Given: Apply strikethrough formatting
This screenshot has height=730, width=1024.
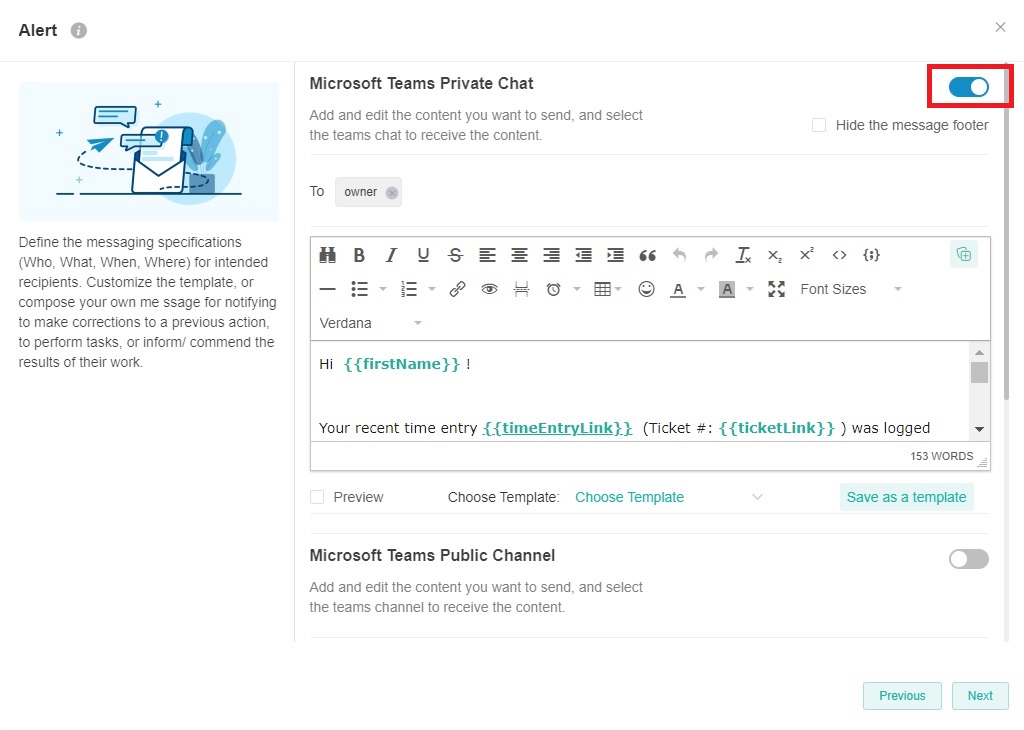Looking at the screenshot, I should click(455, 255).
